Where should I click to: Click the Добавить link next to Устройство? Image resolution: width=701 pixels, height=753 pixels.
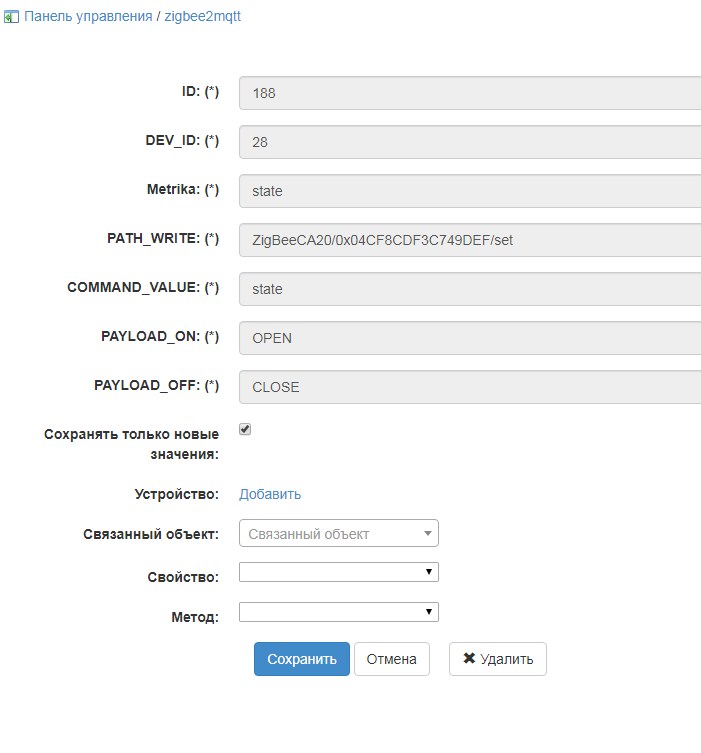[x=270, y=494]
